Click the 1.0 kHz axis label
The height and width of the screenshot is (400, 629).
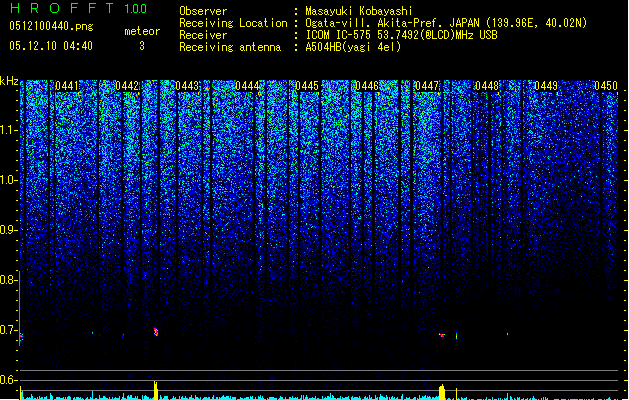pyautogui.click(x=8, y=180)
